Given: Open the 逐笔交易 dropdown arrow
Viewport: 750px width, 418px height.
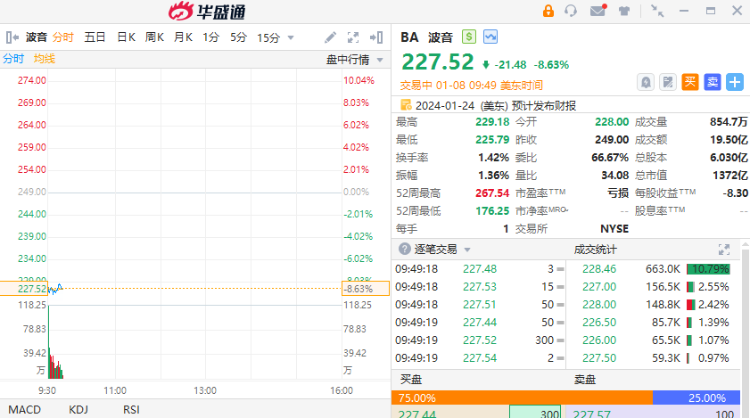Looking at the screenshot, I should [467, 250].
